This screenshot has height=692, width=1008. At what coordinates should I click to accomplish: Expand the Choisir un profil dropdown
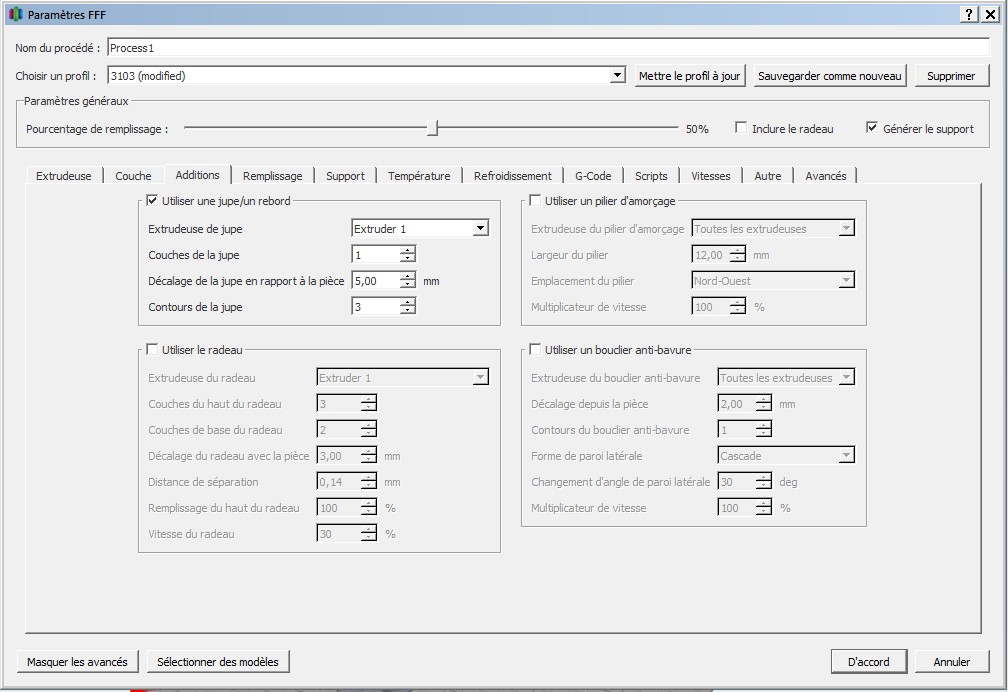click(x=618, y=76)
